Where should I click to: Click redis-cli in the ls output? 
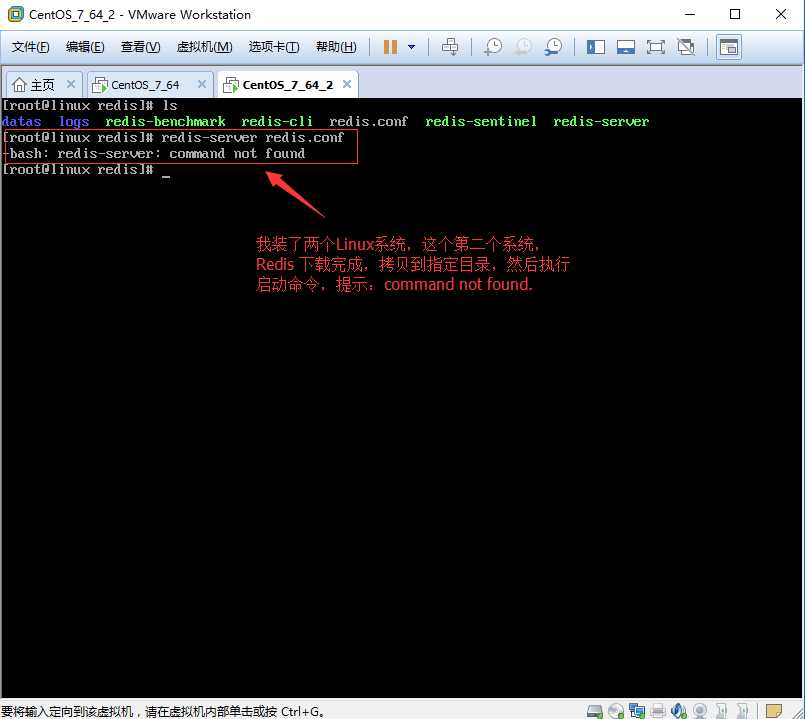277,122
